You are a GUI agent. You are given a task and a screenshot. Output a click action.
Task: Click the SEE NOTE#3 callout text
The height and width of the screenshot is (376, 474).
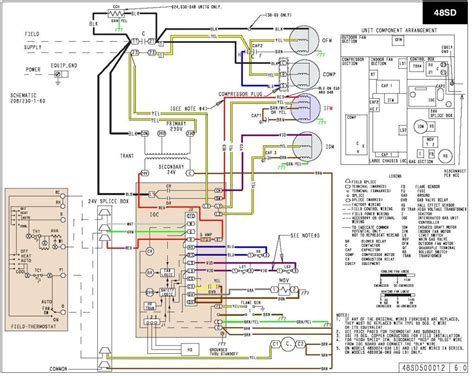(x=305, y=236)
